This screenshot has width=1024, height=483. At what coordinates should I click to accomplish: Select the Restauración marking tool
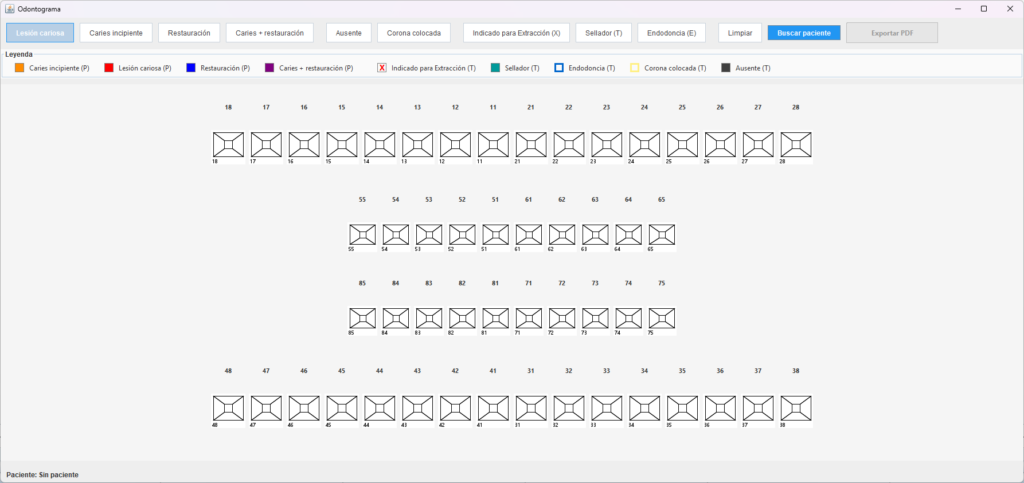tap(189, 33)
